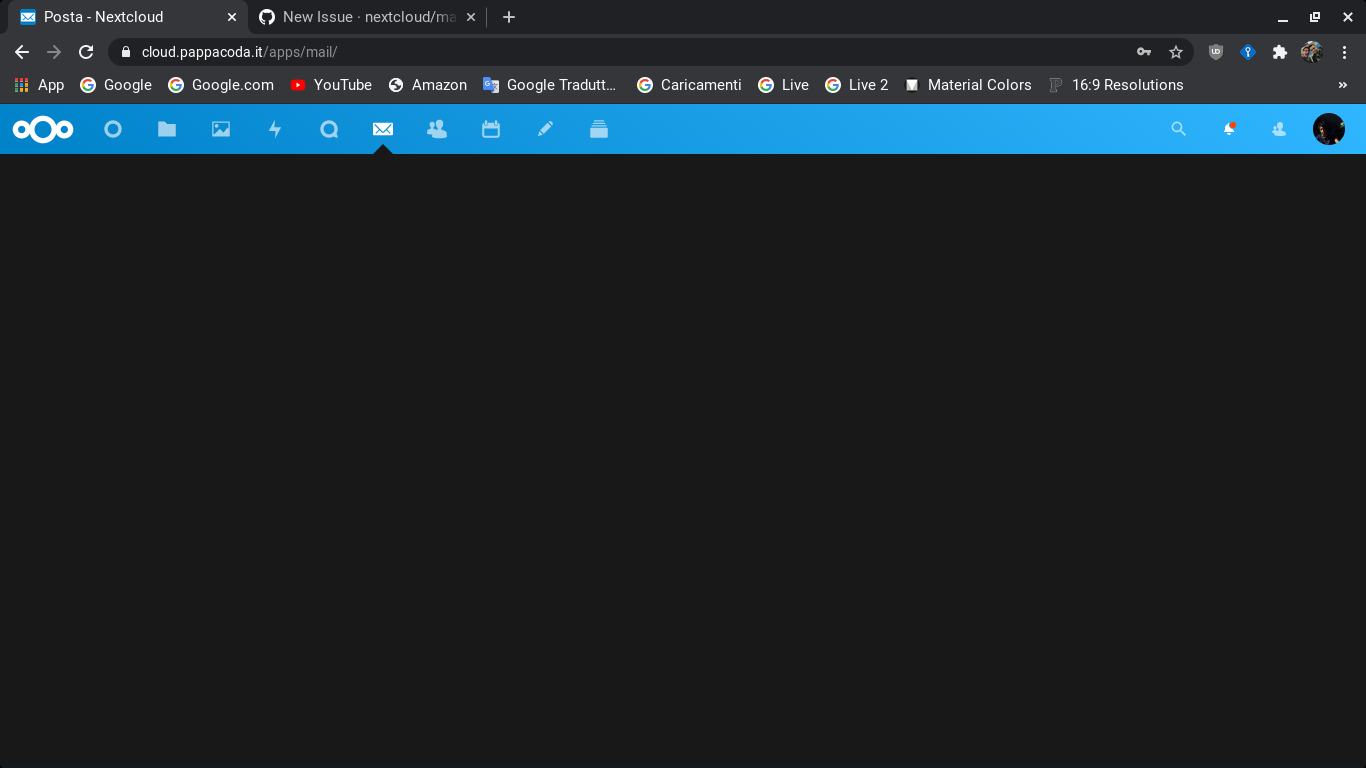Screen dimensions: 1366x768
Task: Click the Nextcloud logo
Action: pos(43,129)
